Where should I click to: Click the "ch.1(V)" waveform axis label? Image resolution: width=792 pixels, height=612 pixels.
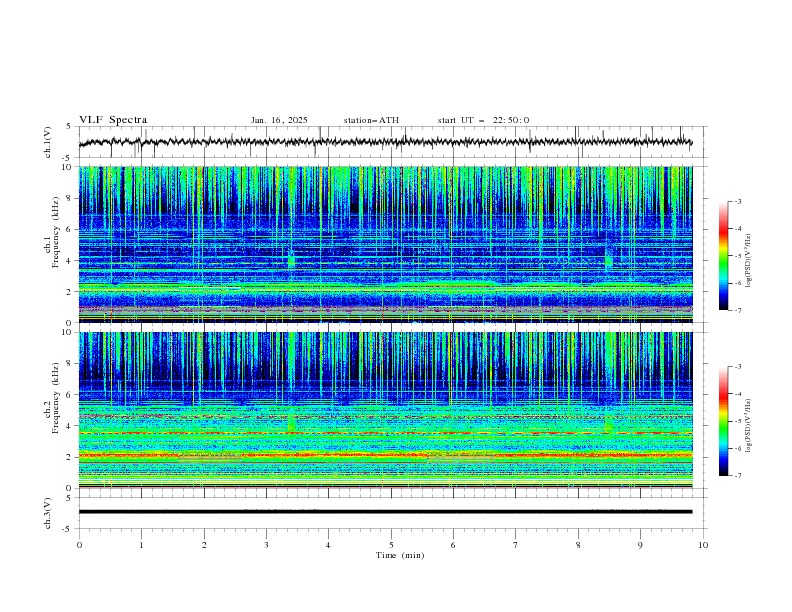coord(48,142)
